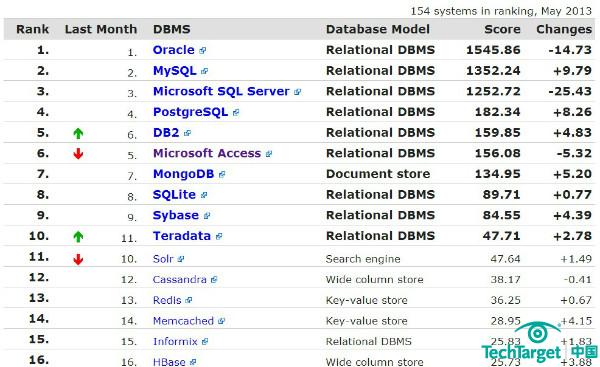Click the green up arrow in Teradata row
Viewport: 600px width, 367px height.
pyautogui.click(x=78, y=237)
